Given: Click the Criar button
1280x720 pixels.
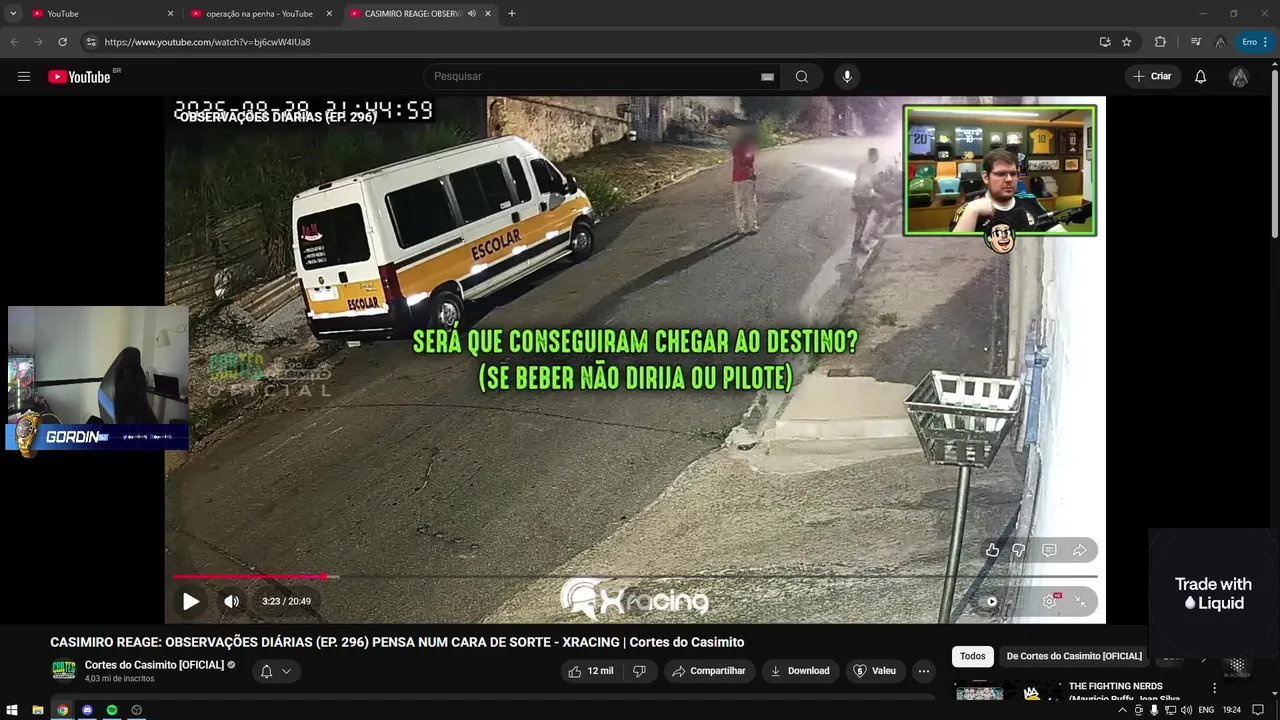Looking at the screenshot, I should [x=1152, y=77].
